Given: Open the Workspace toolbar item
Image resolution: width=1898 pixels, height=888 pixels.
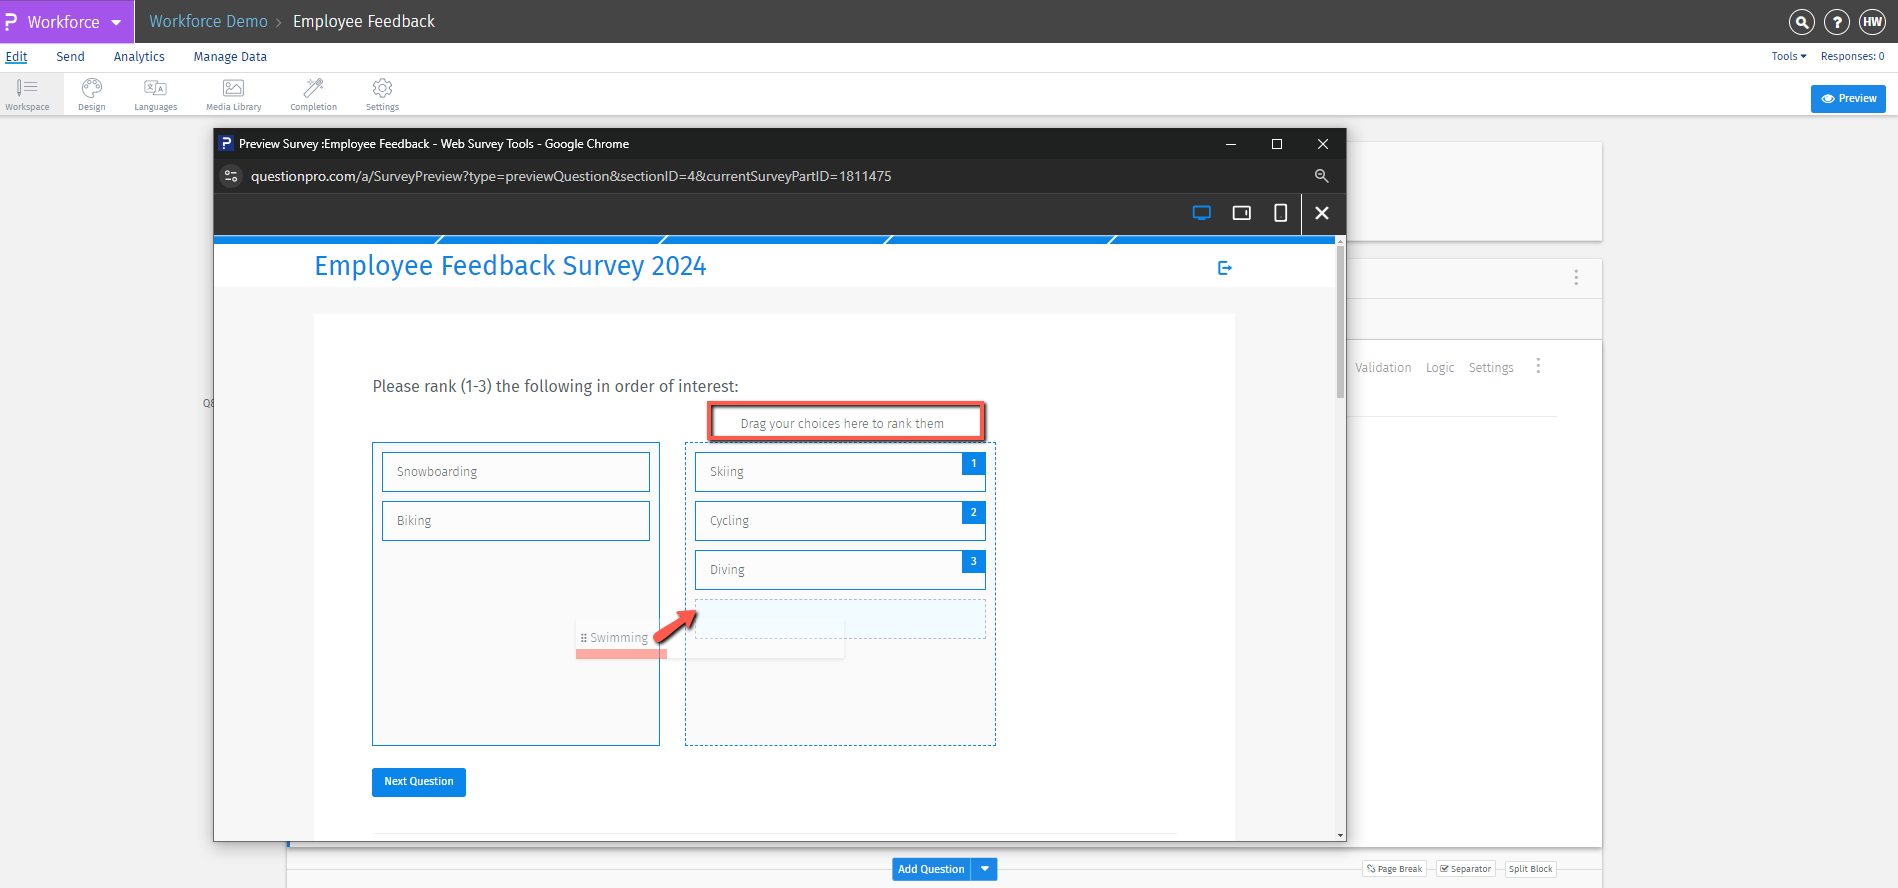Looking at the screenshot, I should pos(27,94).
